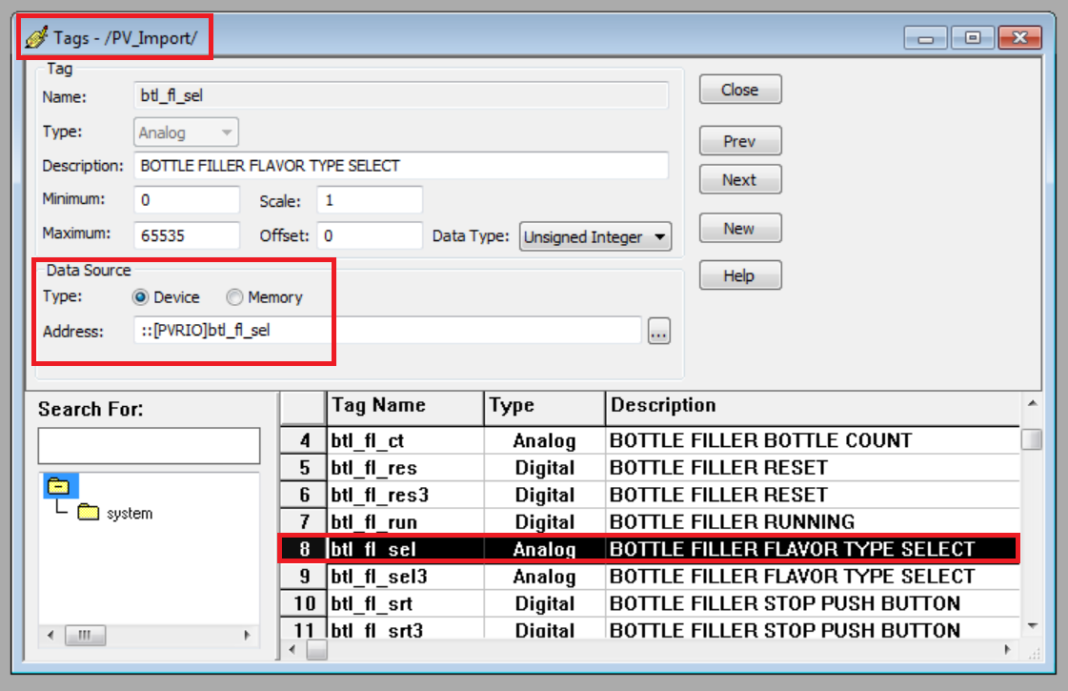Click the Next button
Image resolution: width=1068 pixels, height=691 pixels.
[x=740, y=179]
